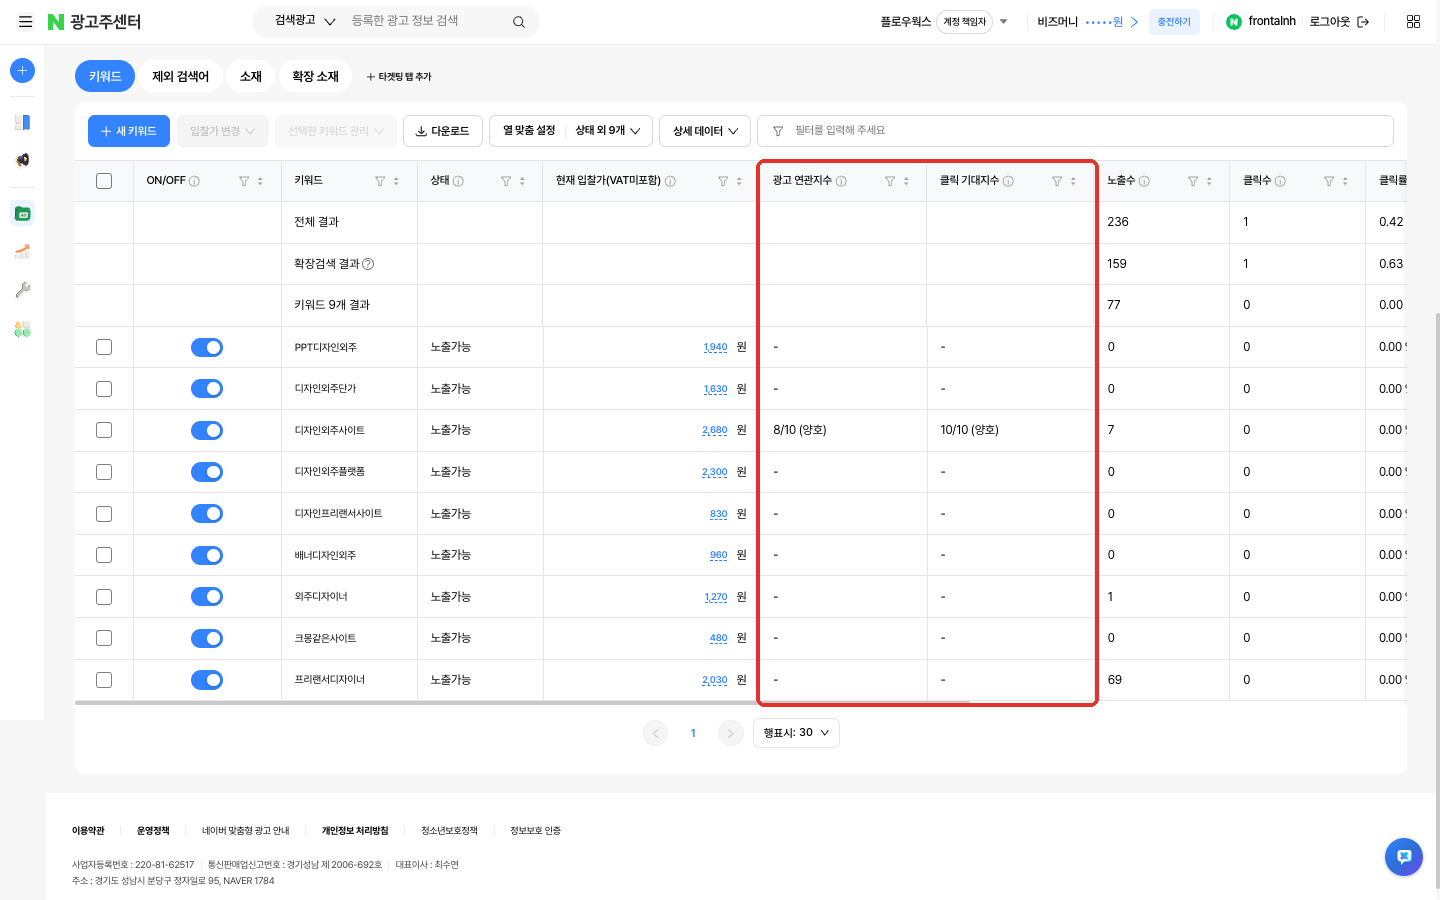
Task: Click the filter input field
Action: pyautogui.click(x=1075, y=131)
